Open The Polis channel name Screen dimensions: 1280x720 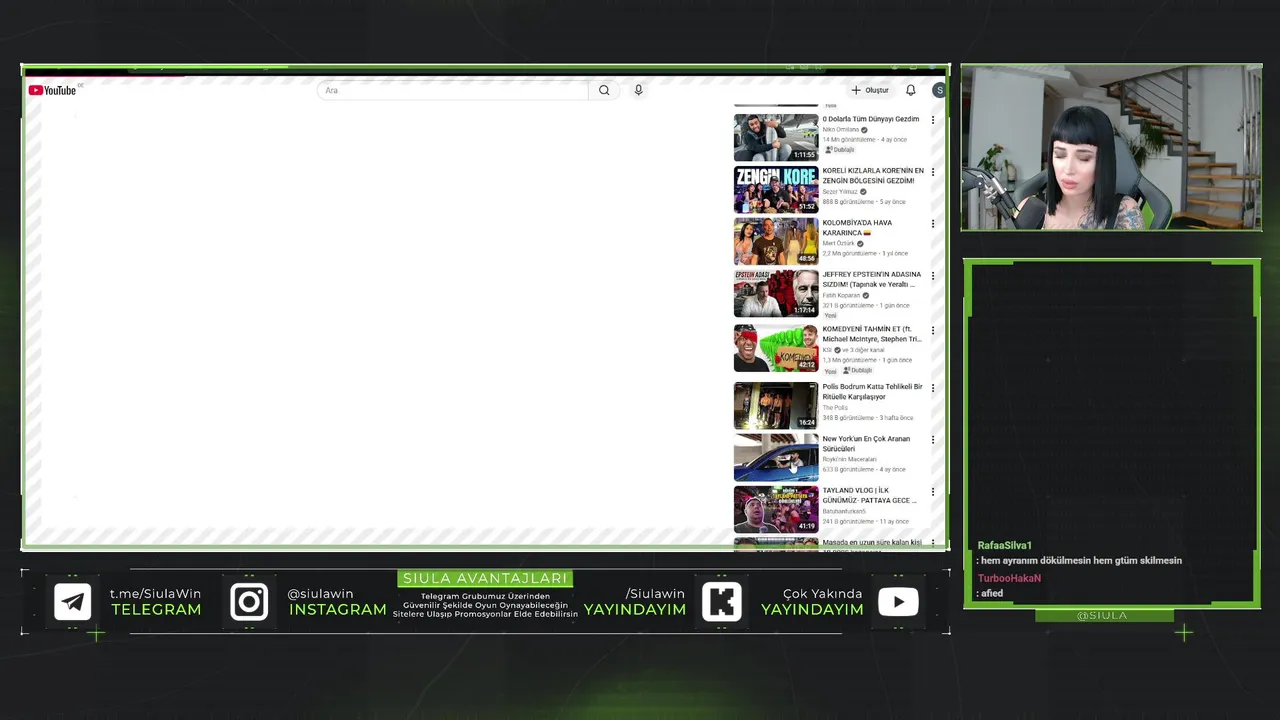tap(835, 408)
